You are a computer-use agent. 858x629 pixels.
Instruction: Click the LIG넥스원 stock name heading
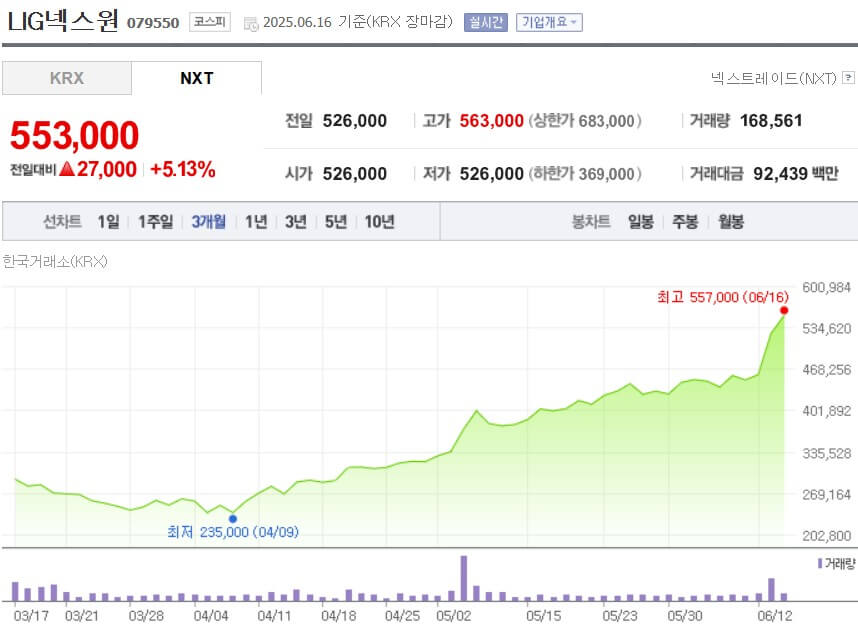(x=63, y=21)
